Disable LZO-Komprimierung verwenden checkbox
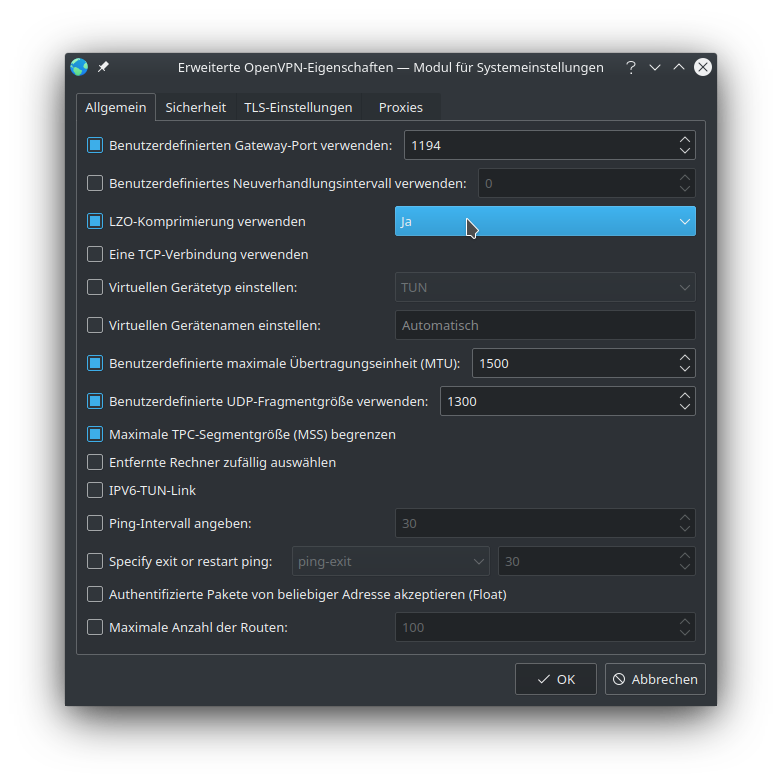 coord(95,221)
